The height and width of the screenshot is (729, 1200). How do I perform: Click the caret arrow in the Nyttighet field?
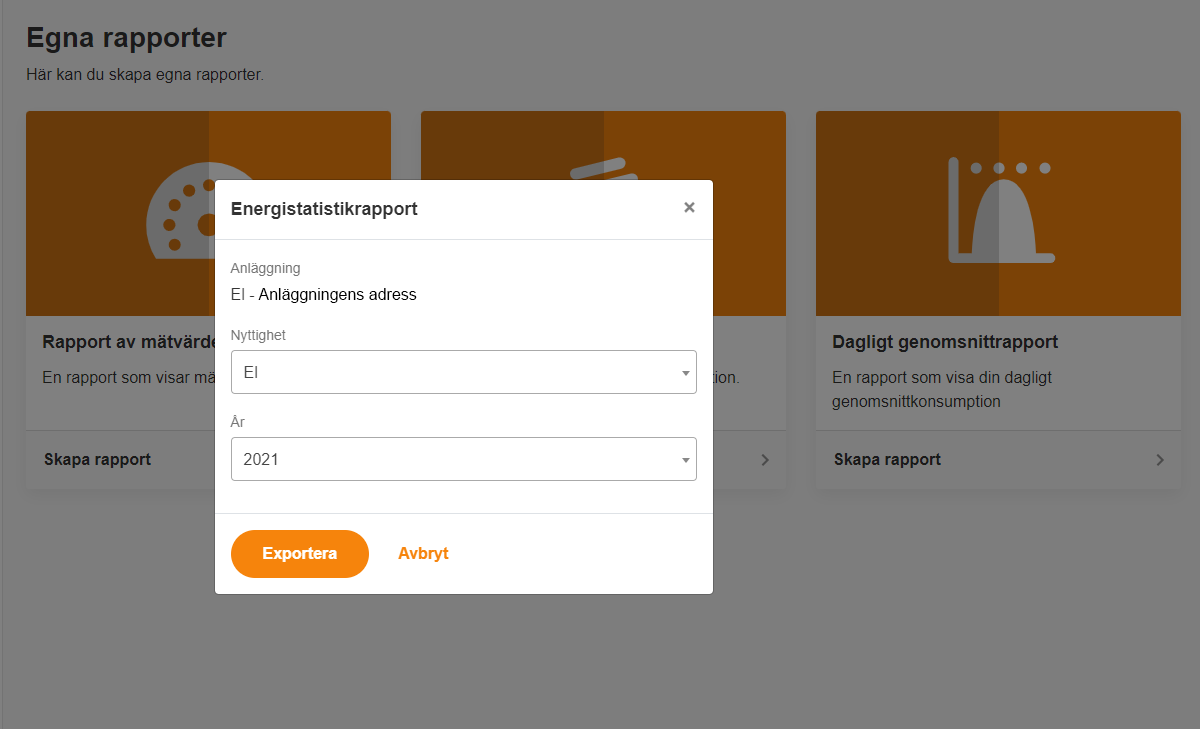(x=686, y=373)
